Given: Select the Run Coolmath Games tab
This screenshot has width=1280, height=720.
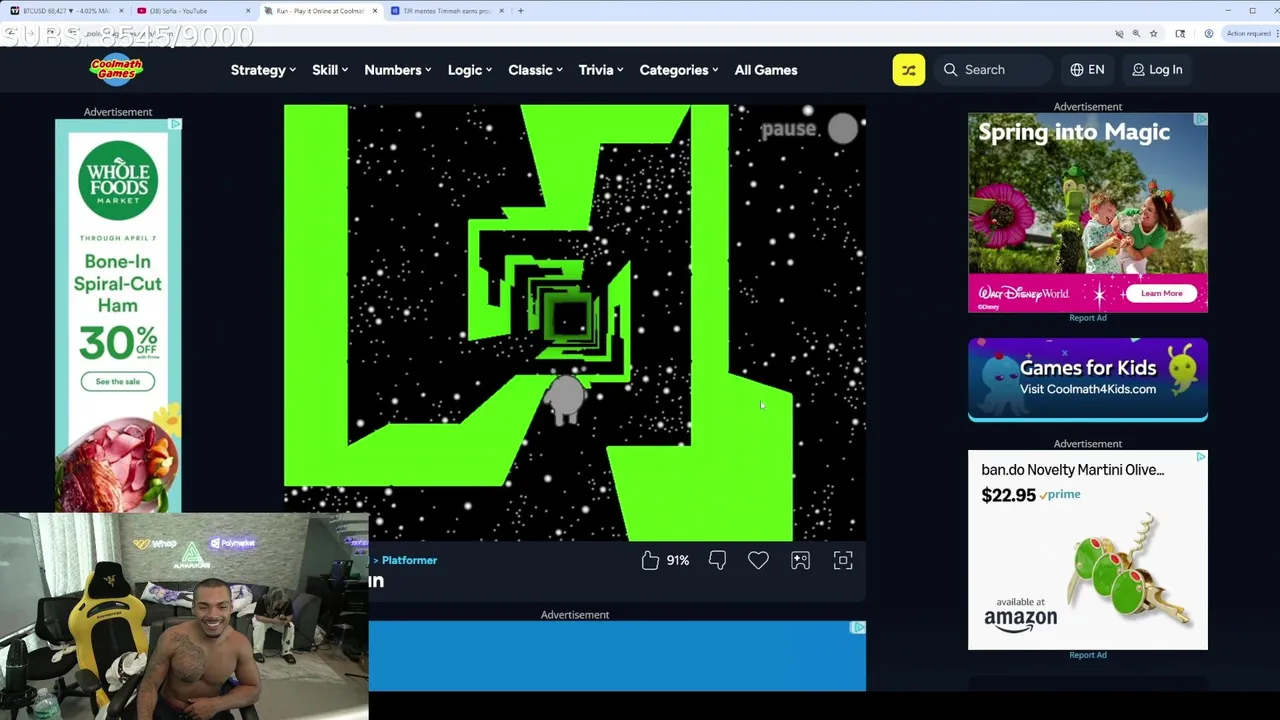Looking at the screenshot, I should tap(320, 11).
